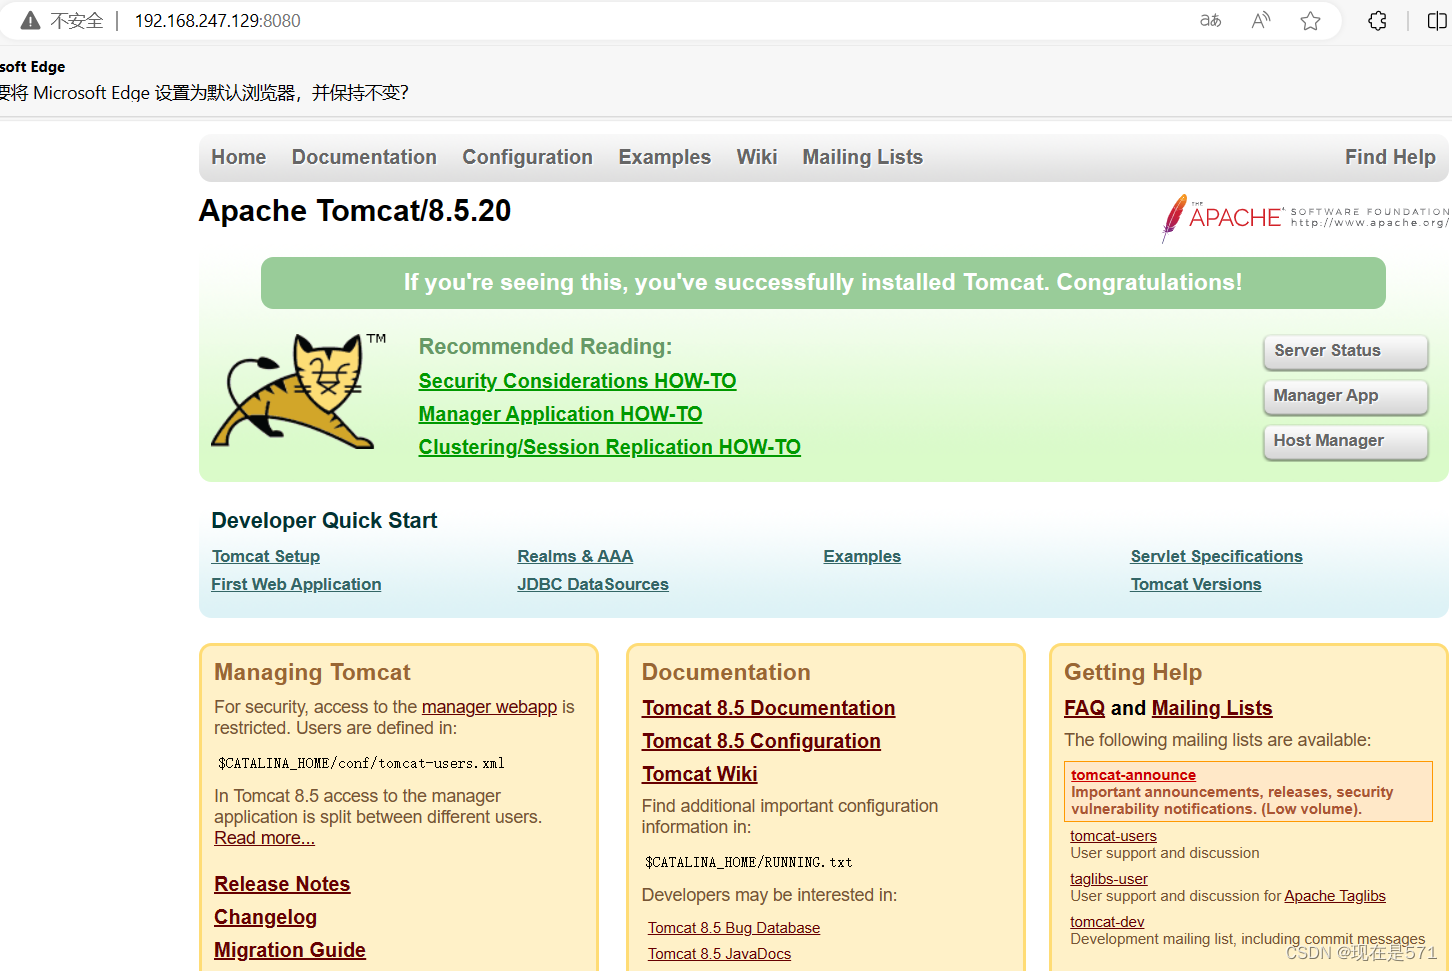Open the JDBC DataSources link

click(592, 584)
